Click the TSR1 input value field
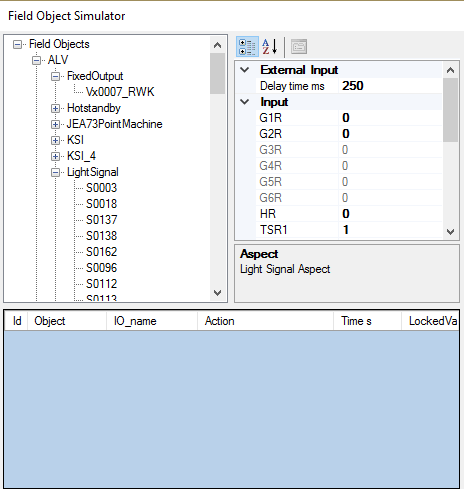Screen dimensions: 464x489 (x=390, y=230)
